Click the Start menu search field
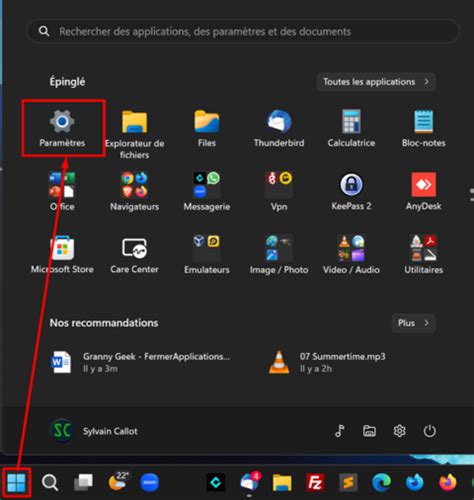Screen dimensions: 474x500 tap(243, 31)
